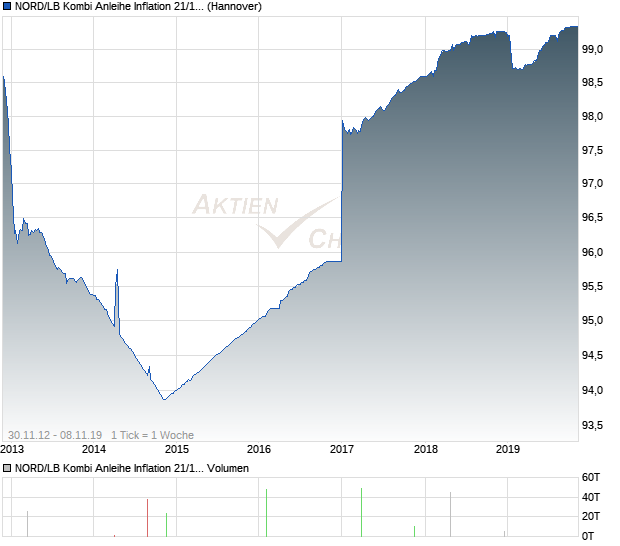The image size is (620, 546).
Task: Click the 2018 x-axis label
Action: point(426,450)
